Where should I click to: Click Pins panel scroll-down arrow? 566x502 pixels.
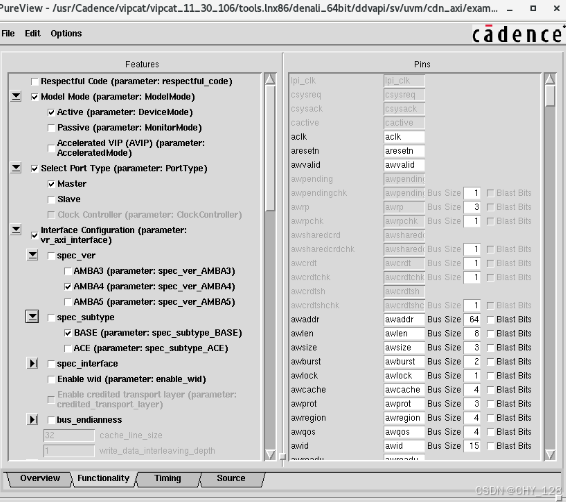coord(550,455)
